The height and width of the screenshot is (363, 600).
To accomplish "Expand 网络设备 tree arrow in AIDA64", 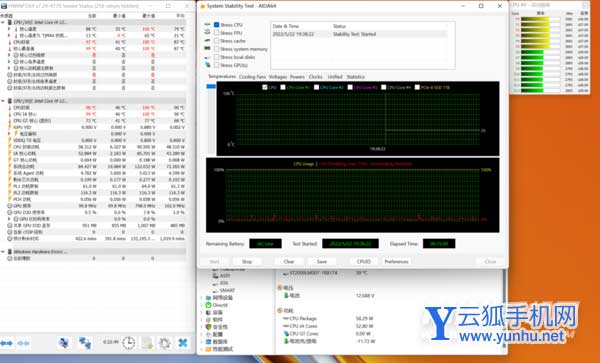I will pos(202,298).
